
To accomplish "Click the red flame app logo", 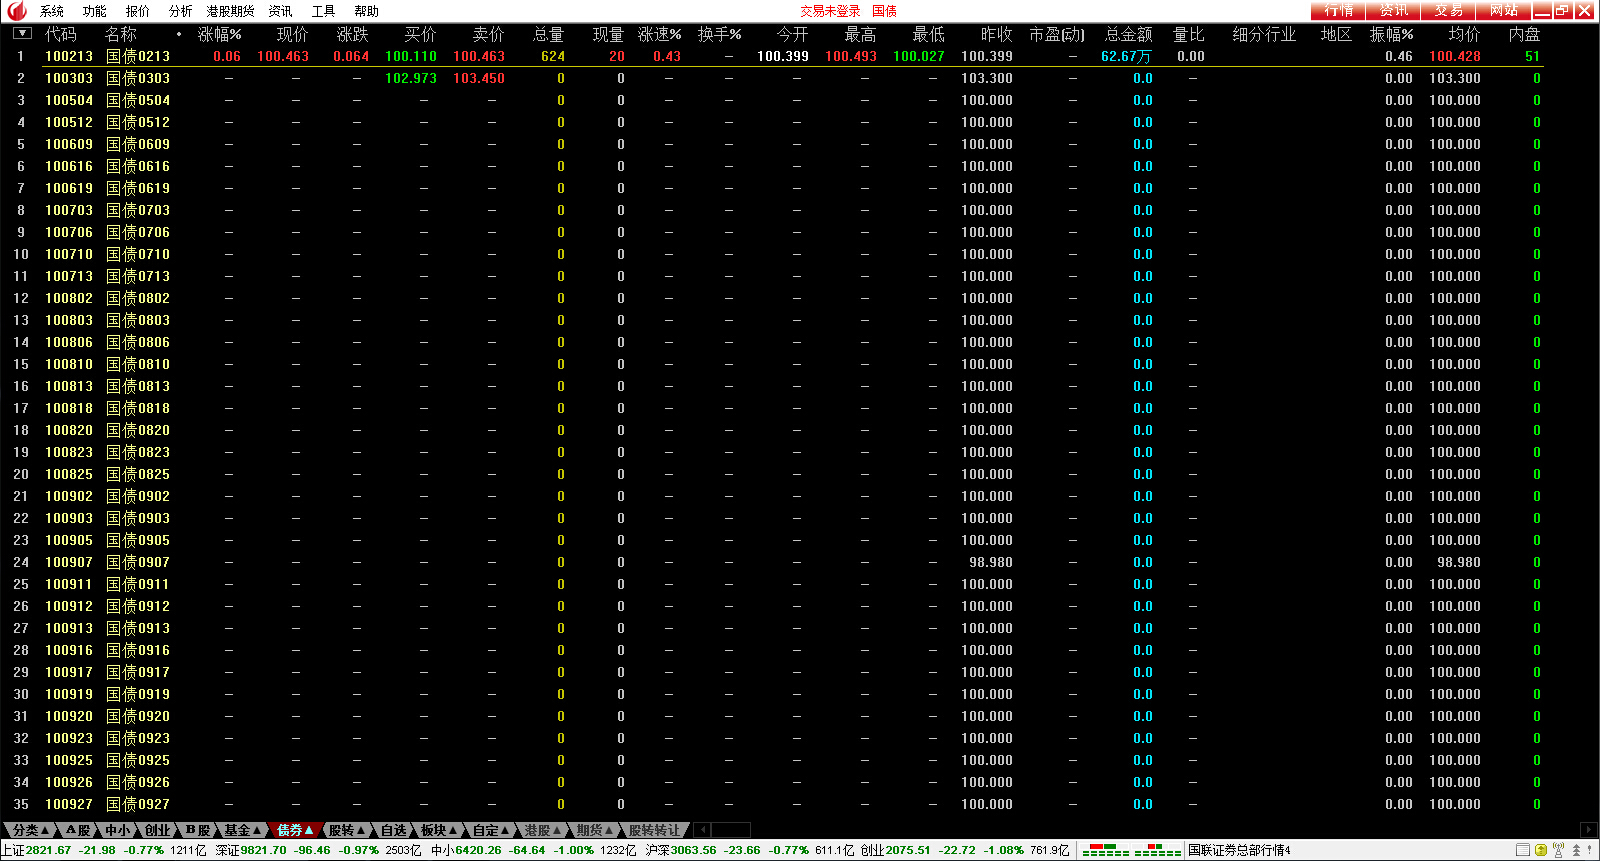I will pos(16,10).
